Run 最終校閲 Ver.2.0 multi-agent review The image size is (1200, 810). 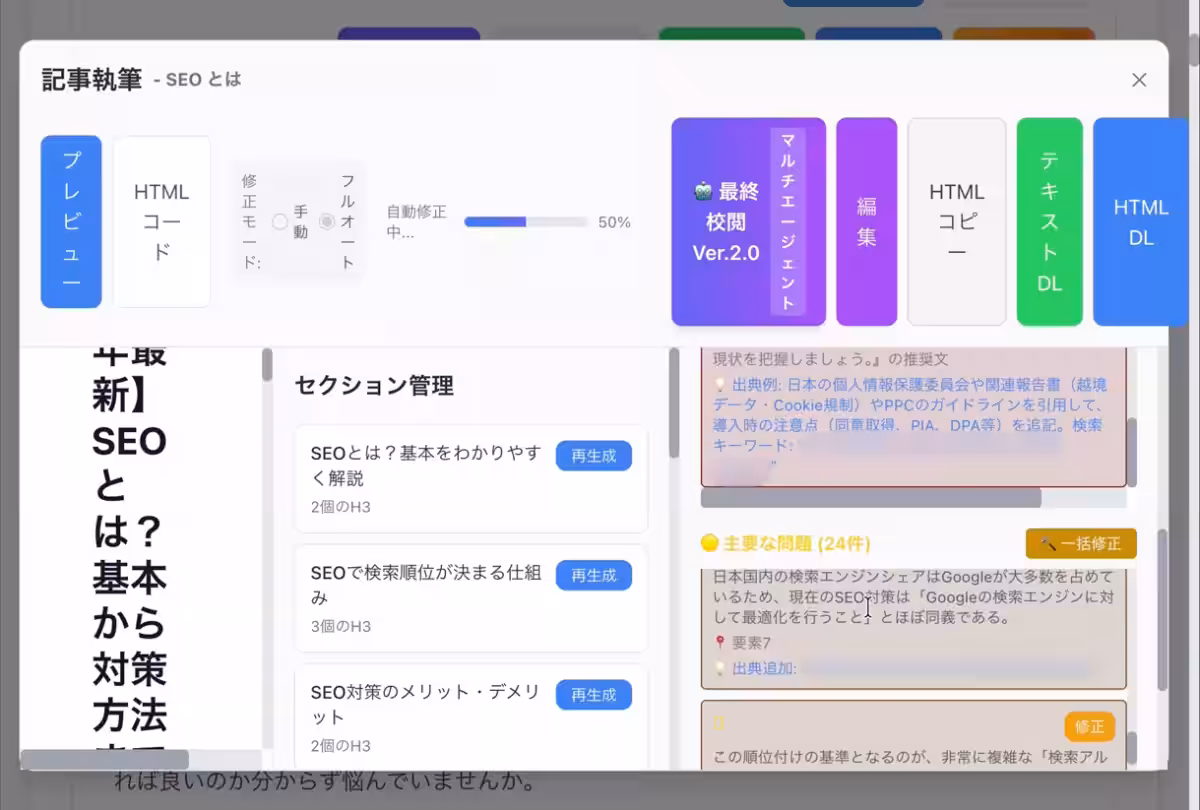point(748,222)
